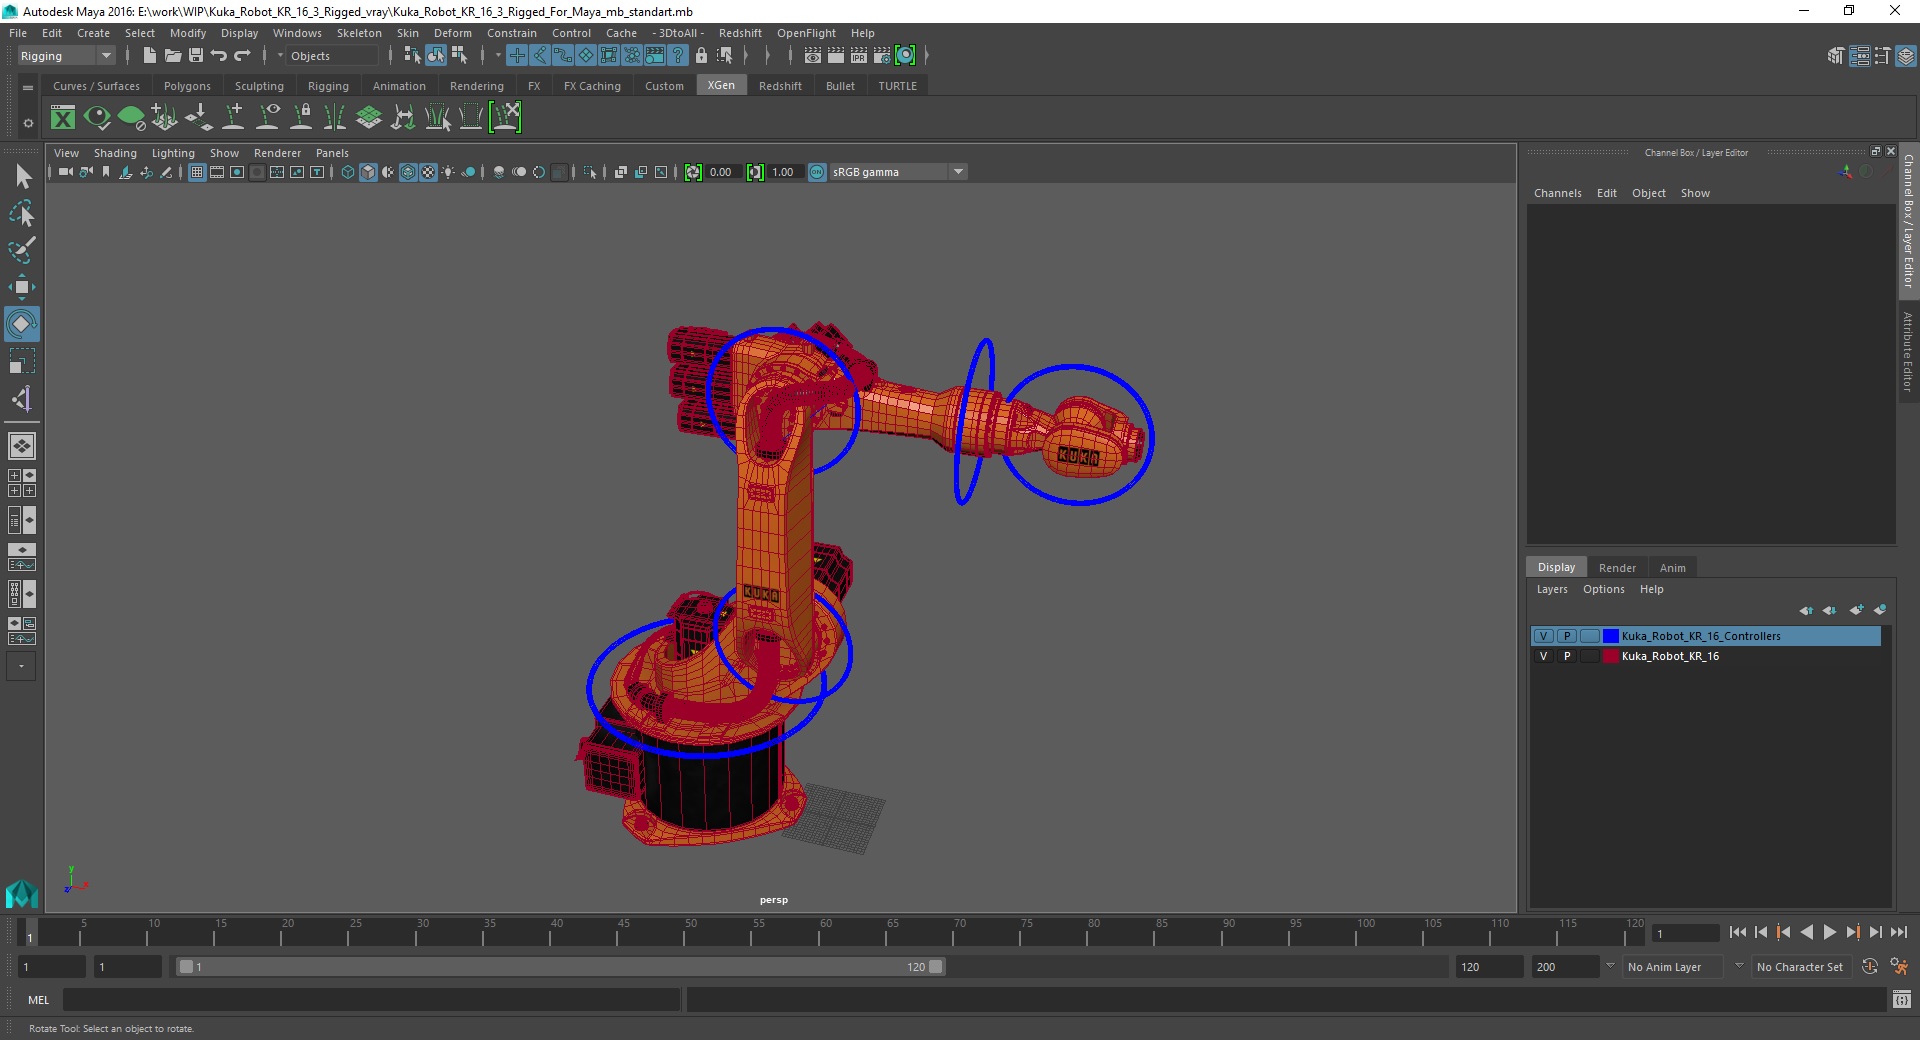This screenshot has height=1040, width=1920.
Task: Open the viewport Shading menu
Action: tap(115, 153)
